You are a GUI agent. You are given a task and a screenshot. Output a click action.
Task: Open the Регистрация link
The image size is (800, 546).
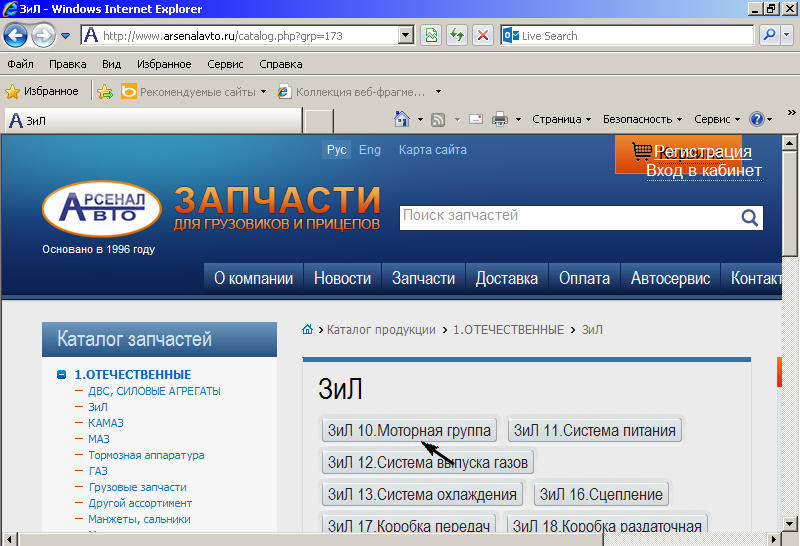(703, 152)
